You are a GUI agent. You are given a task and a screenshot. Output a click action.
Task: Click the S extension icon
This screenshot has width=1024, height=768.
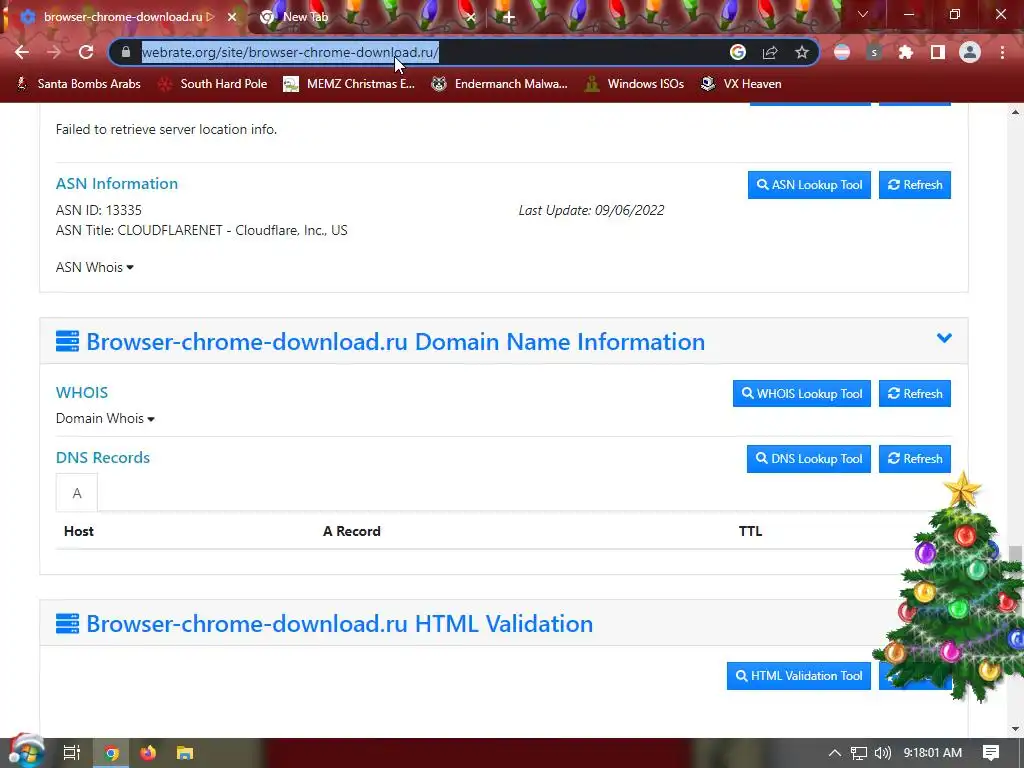[x=874, y=52]
